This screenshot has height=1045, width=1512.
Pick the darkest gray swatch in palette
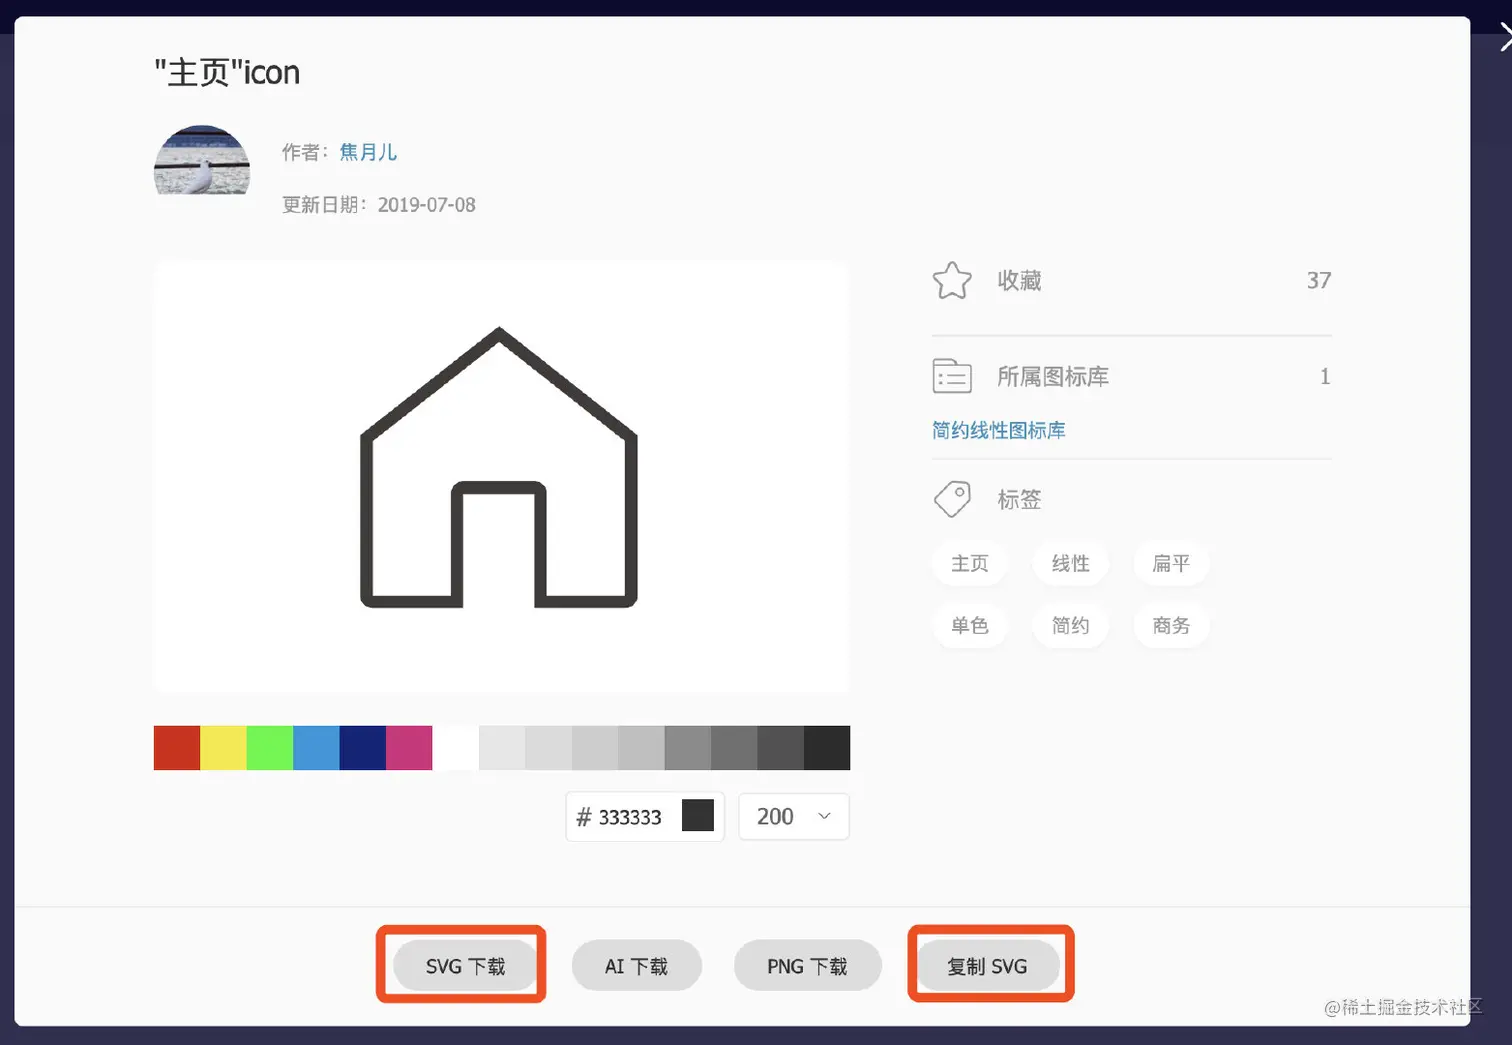827,748
